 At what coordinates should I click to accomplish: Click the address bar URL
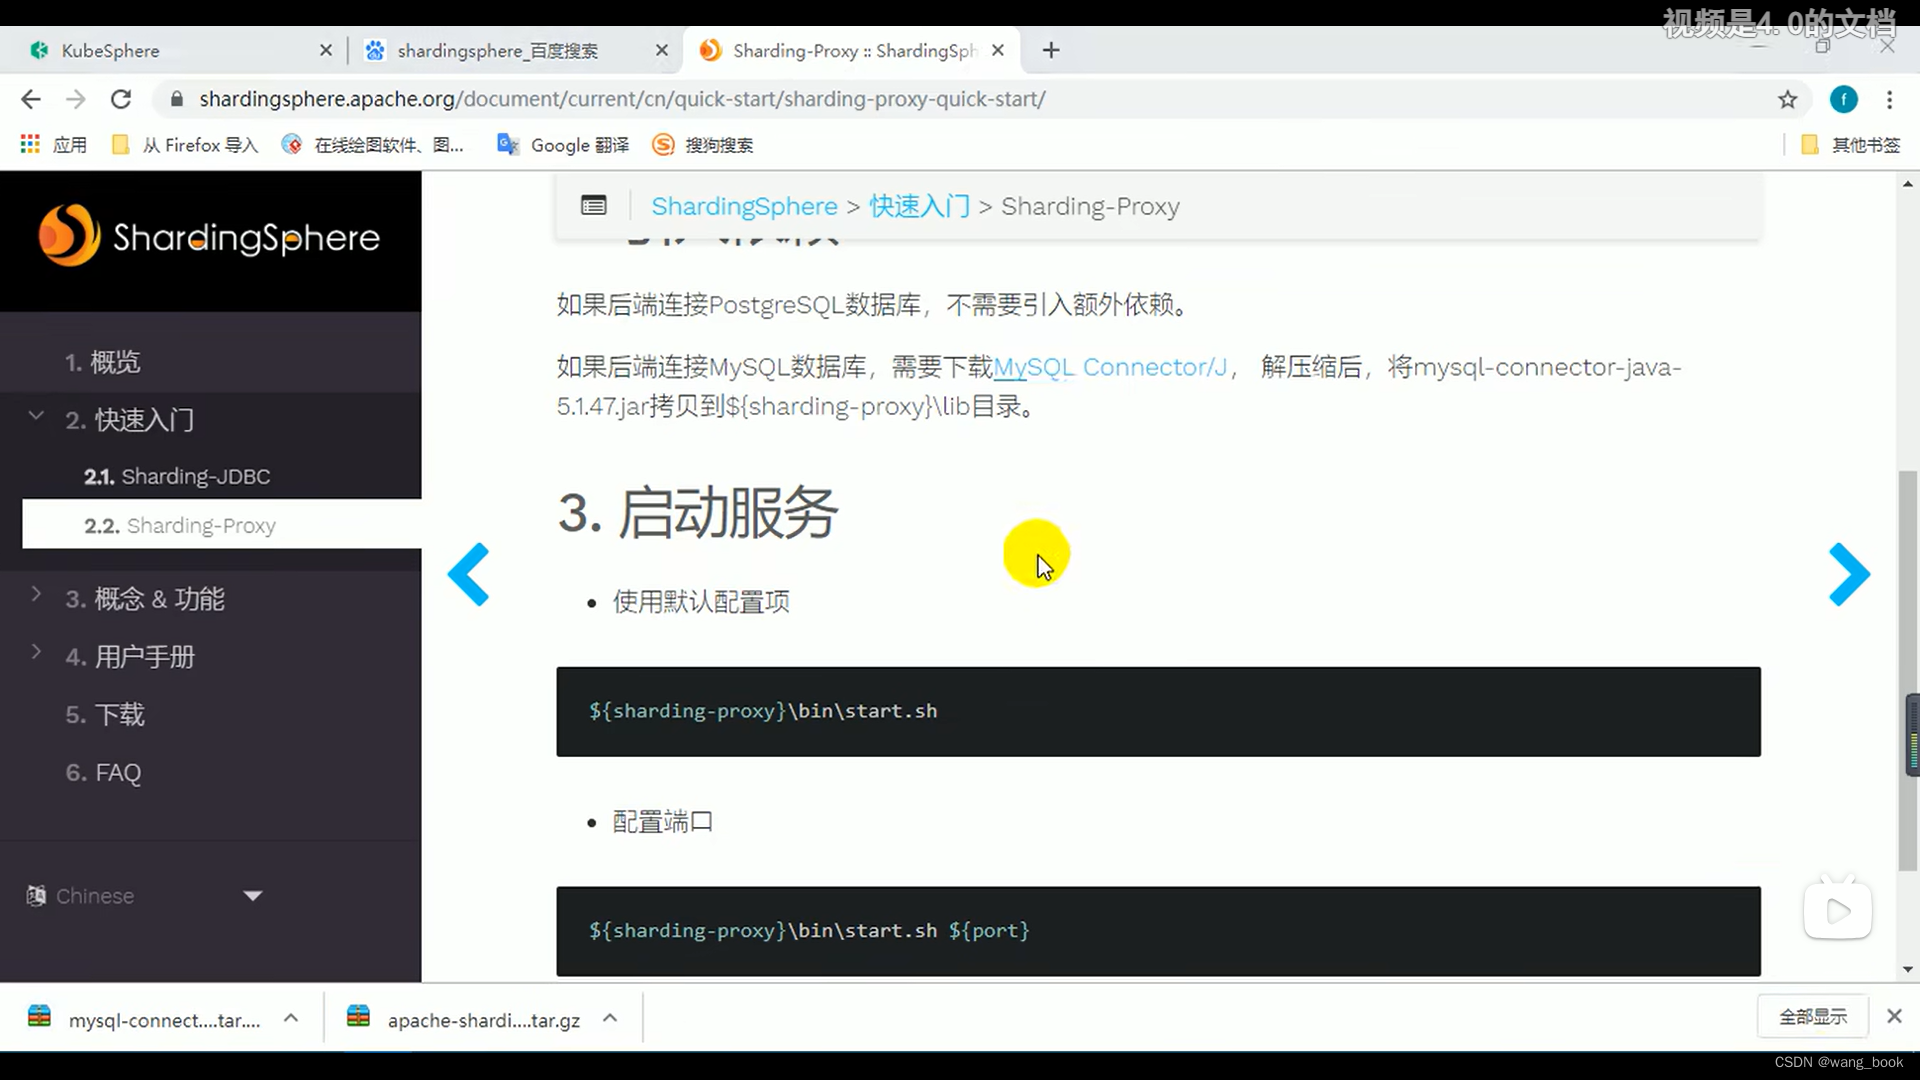pyautogui.click(x=622, y=99)
